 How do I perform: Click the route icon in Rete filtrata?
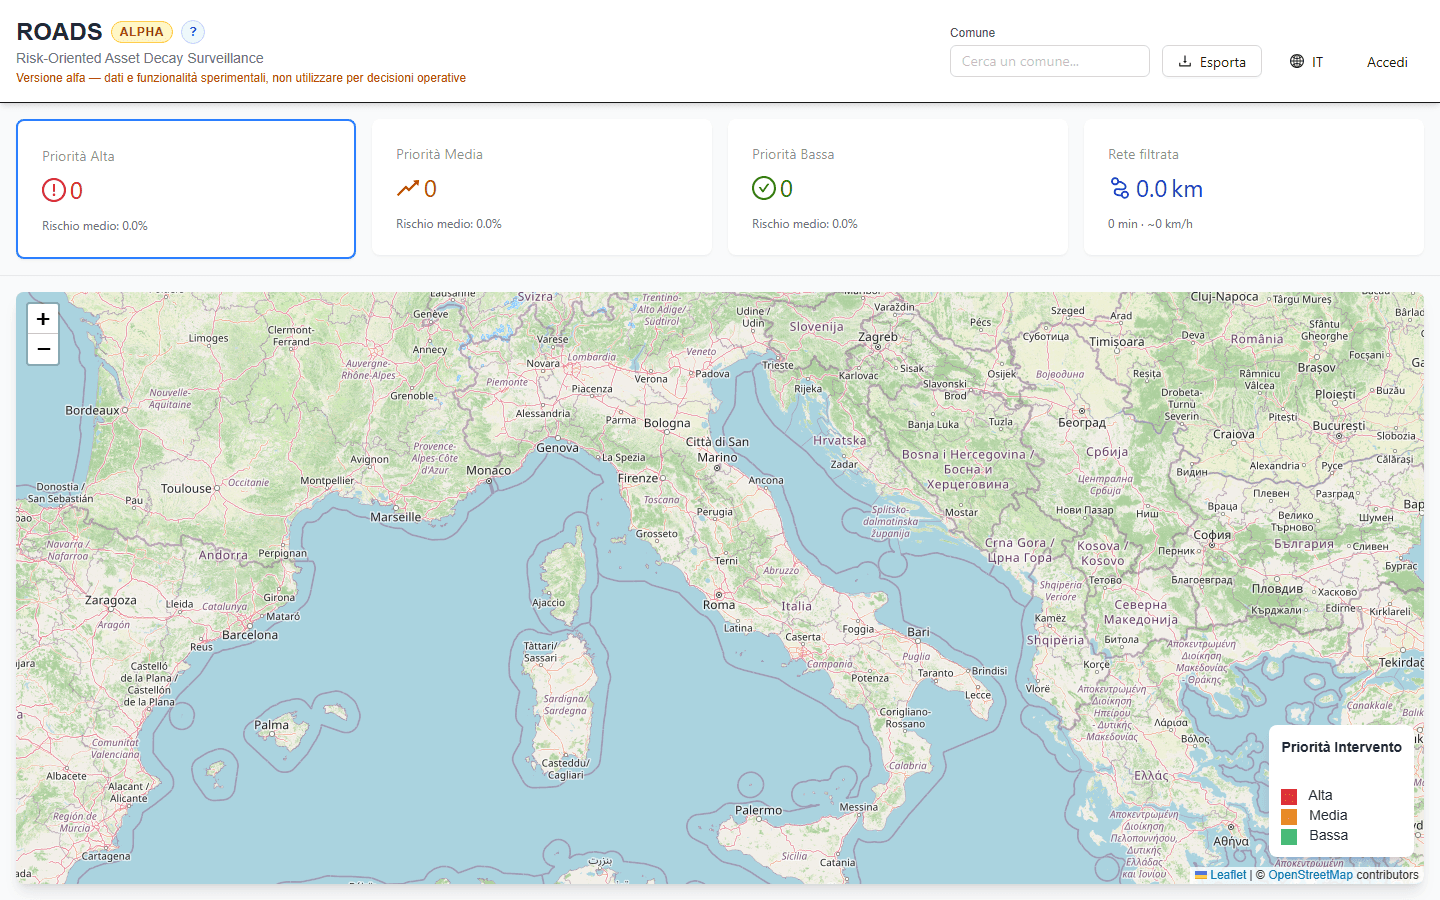pyautogui.click(x=1120, y=188)
